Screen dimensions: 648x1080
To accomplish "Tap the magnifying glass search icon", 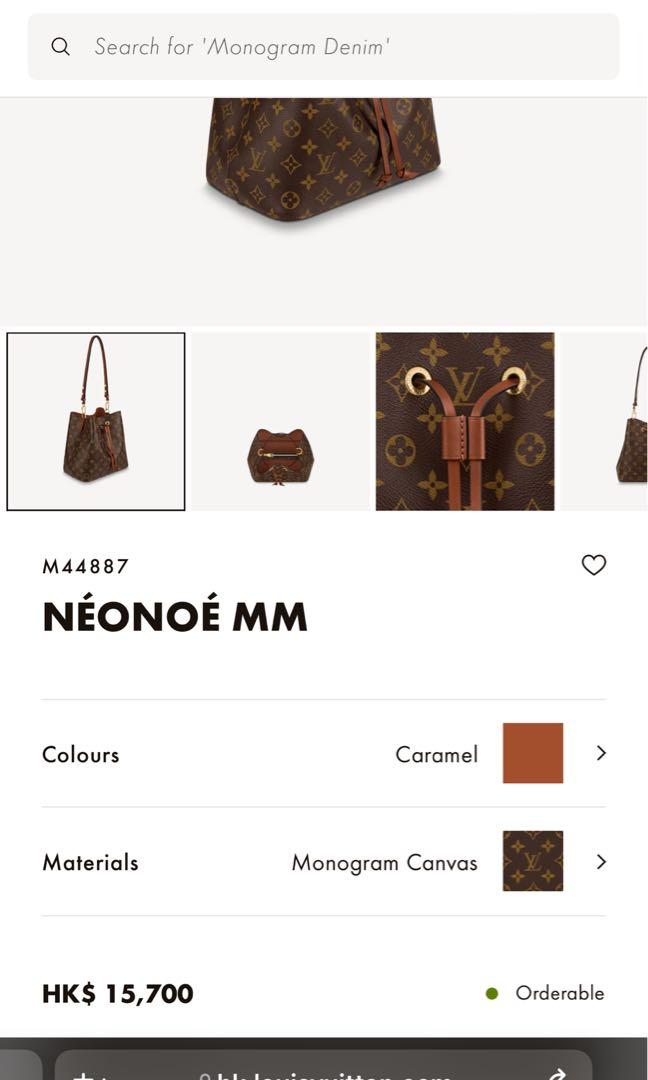I will click(x=61, y=47).
